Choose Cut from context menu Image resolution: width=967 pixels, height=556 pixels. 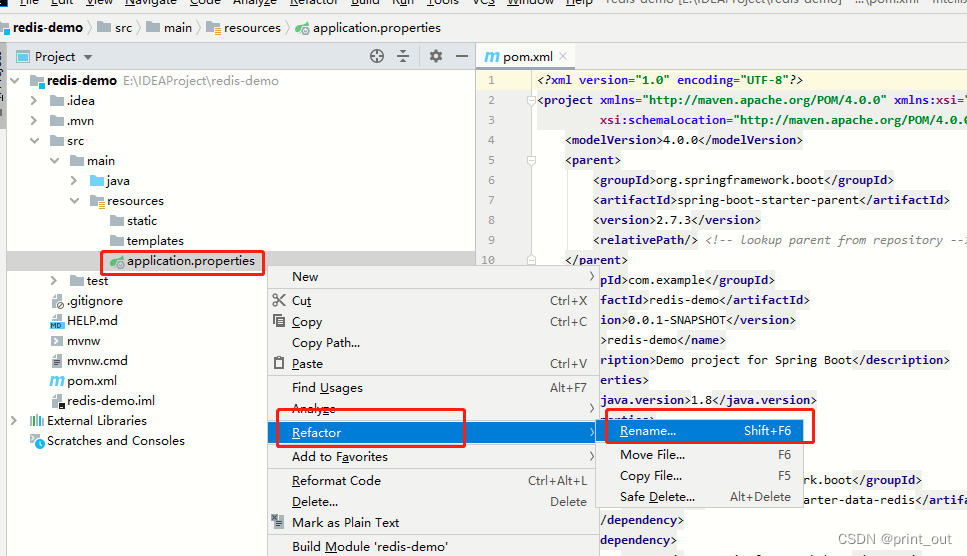pyautogui.click(x=433, y=301)
